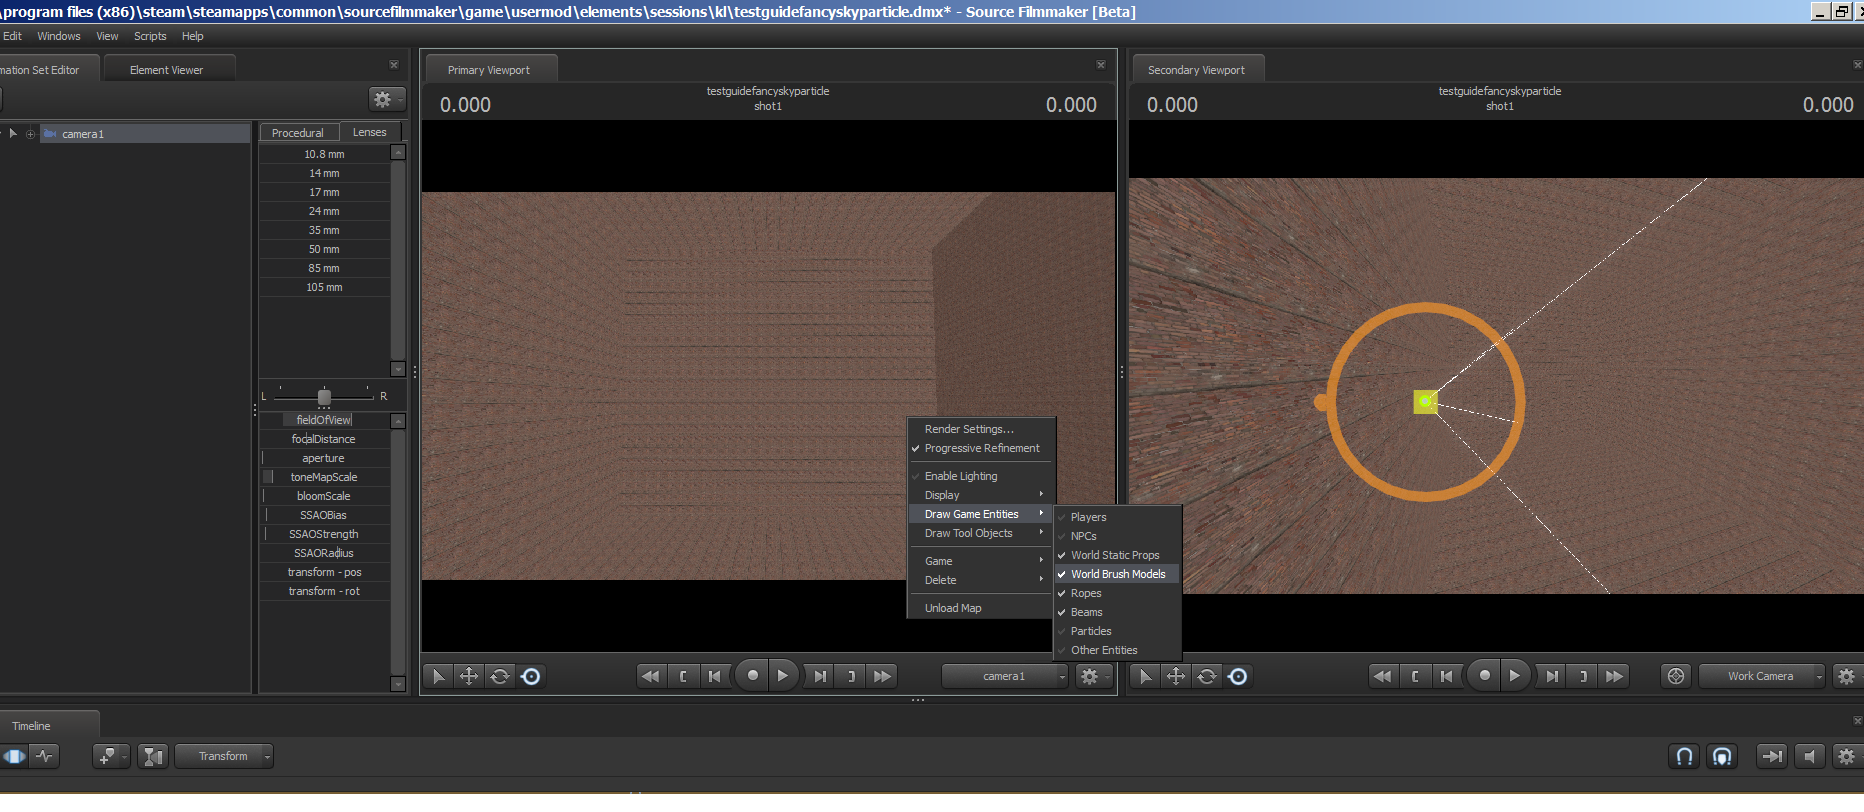1864x812 pixels.
Task: Choose the 50 mm lens preset
Action: point(324,250)
